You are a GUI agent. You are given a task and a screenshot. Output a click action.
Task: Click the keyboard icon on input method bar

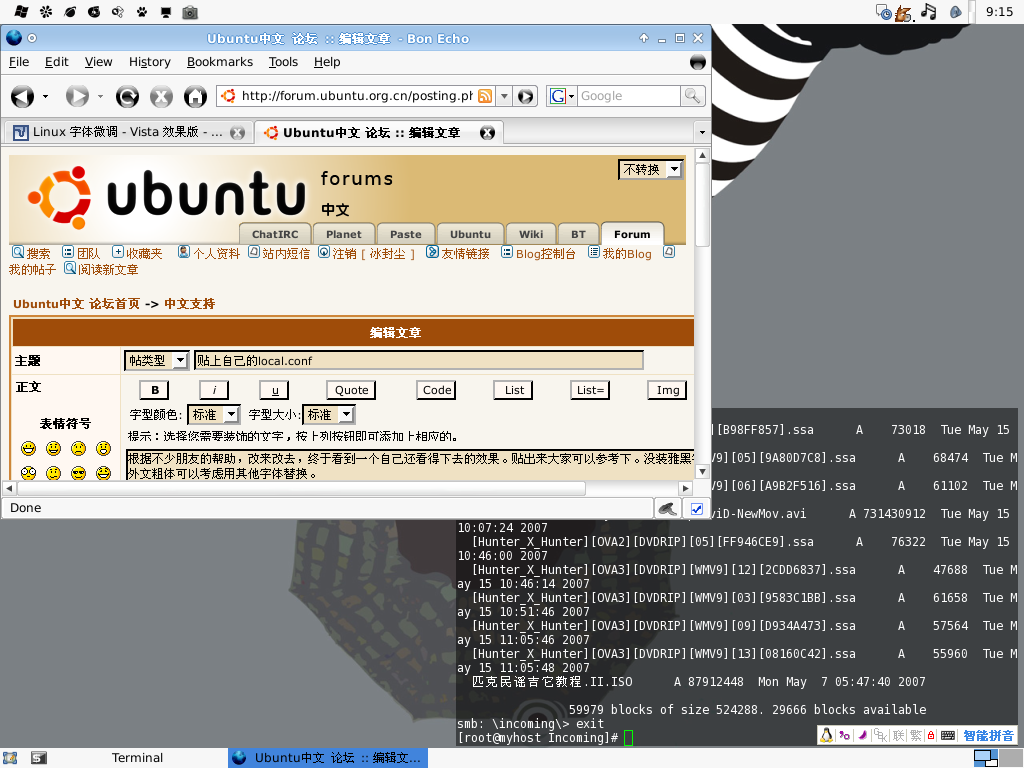pos(948,735)
